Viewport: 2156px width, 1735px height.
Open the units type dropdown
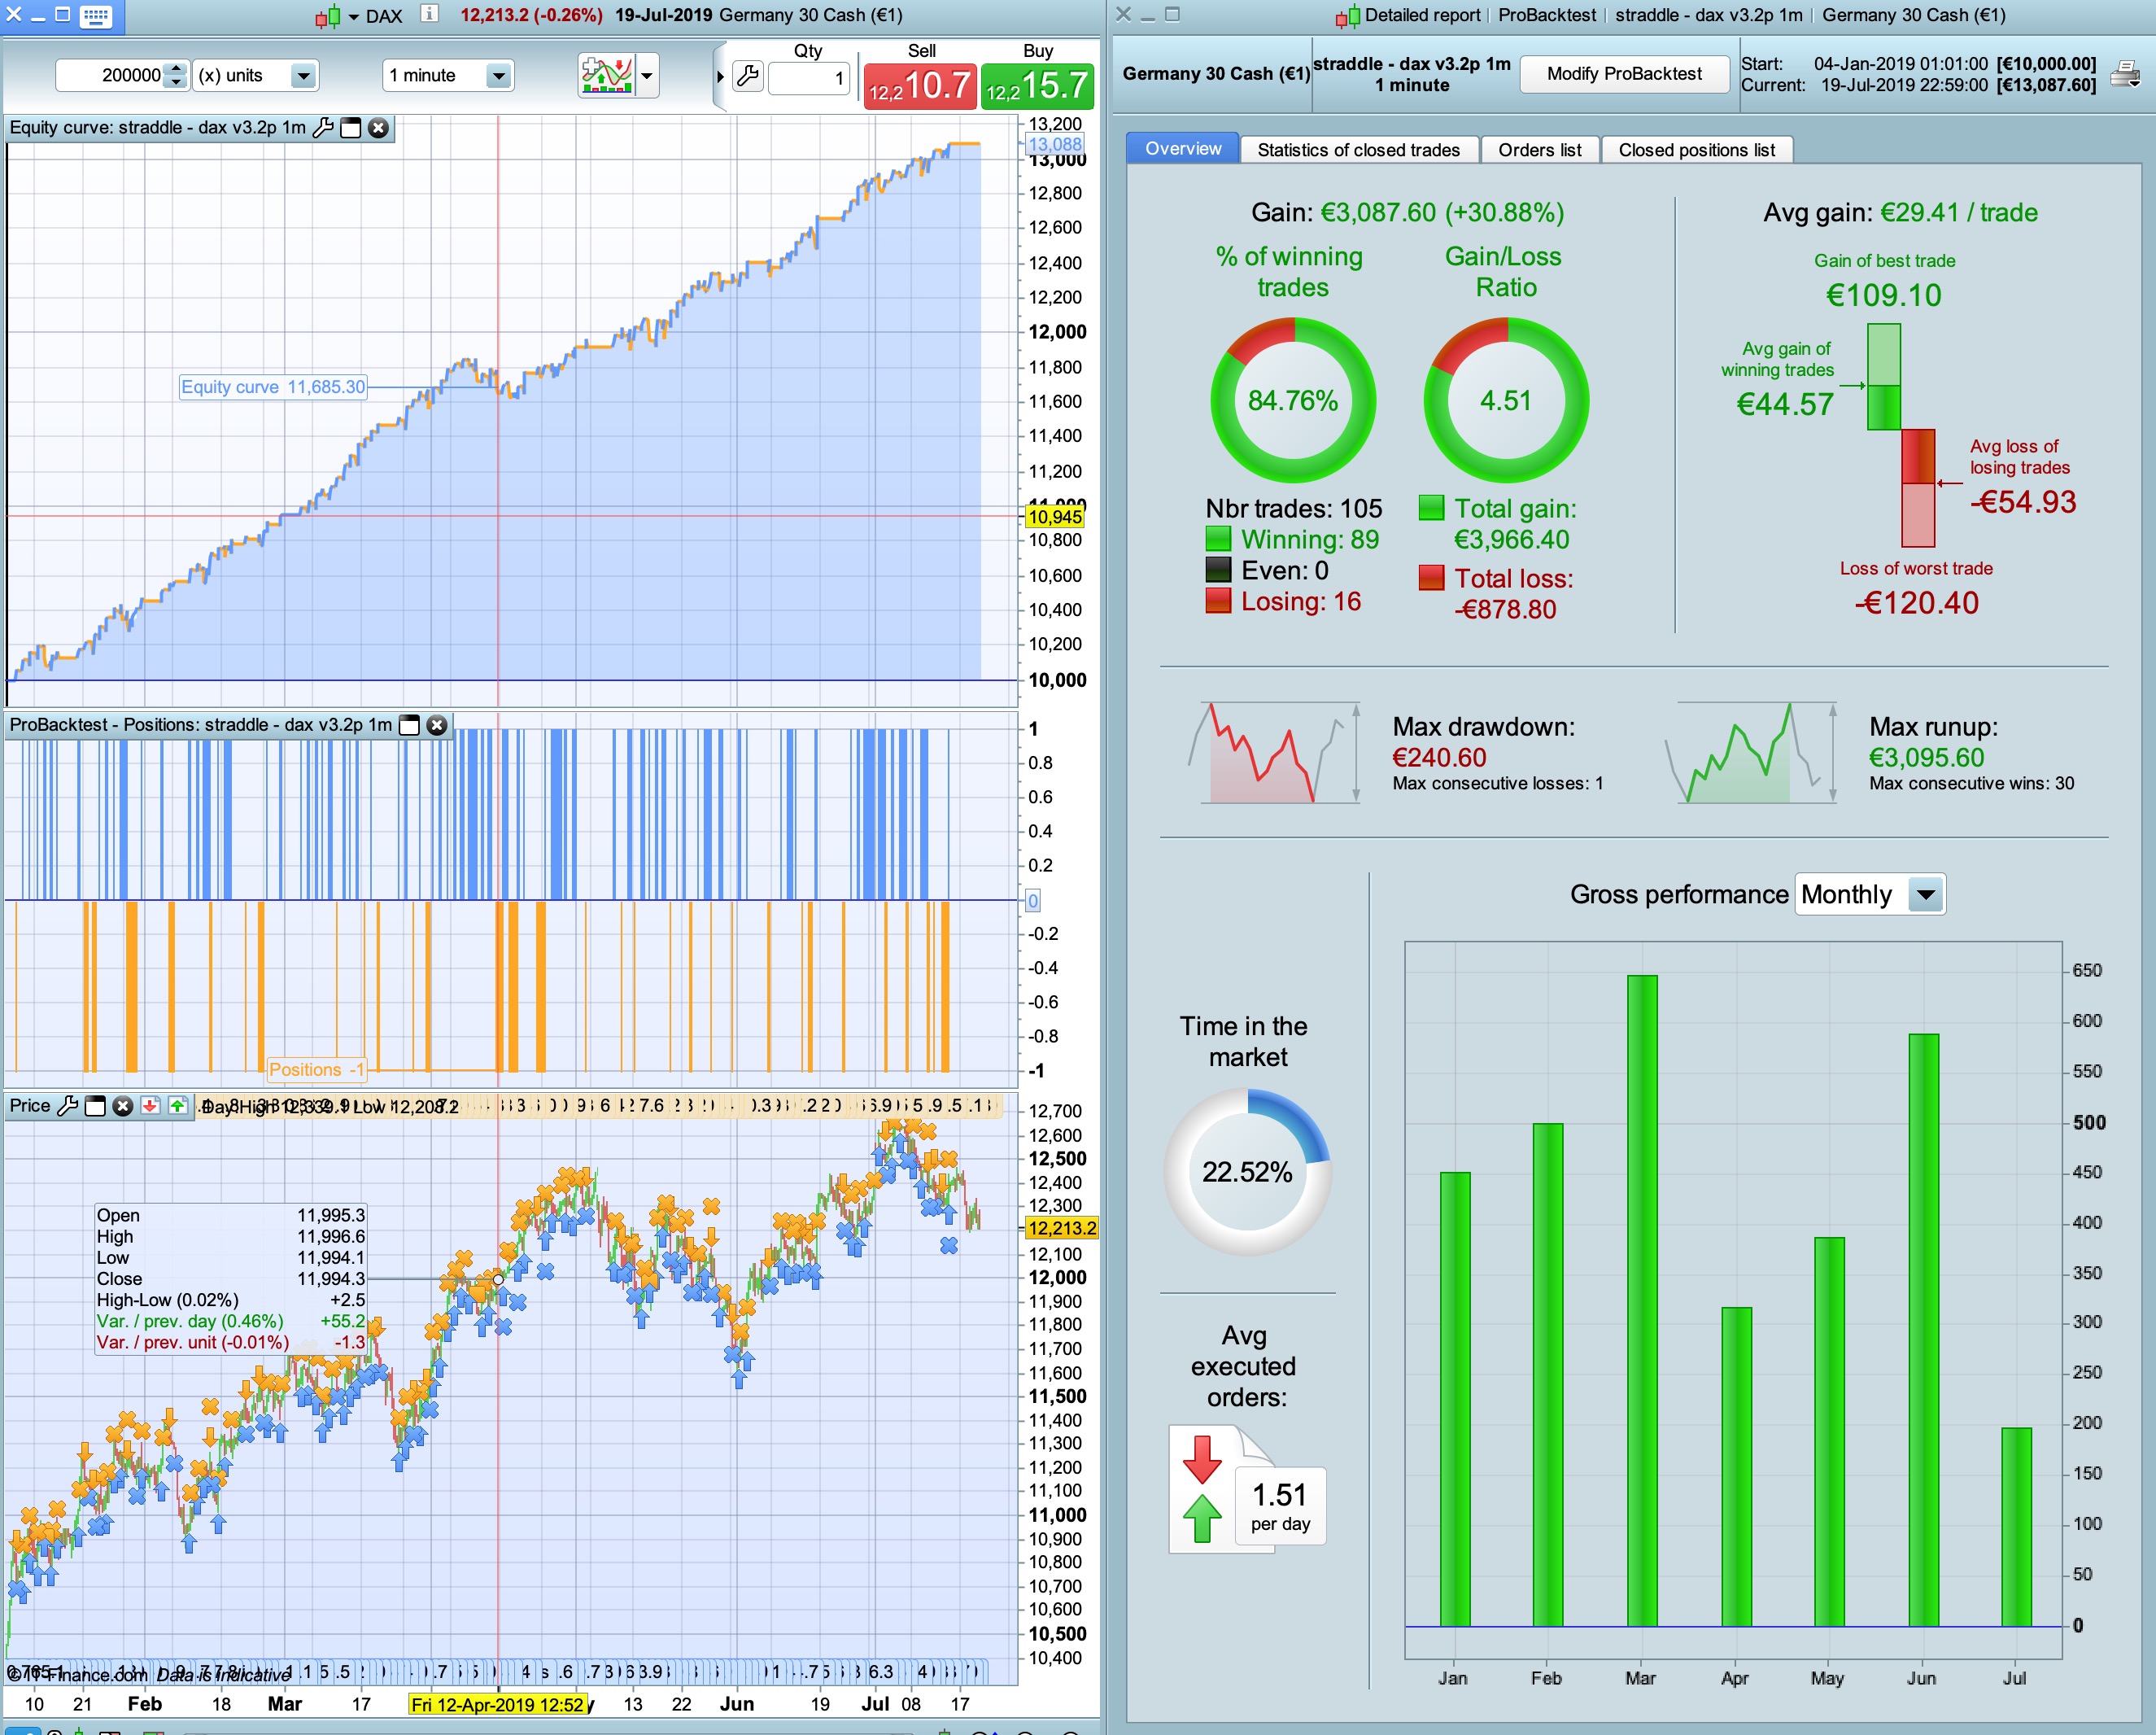tap(303, 76)
